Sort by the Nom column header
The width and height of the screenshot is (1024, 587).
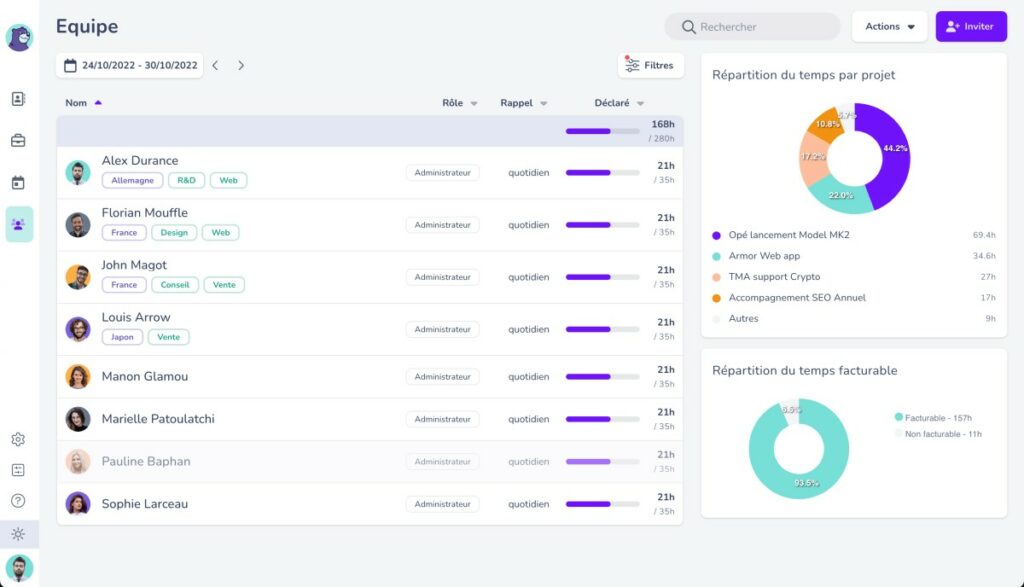[x=77, y=103]
